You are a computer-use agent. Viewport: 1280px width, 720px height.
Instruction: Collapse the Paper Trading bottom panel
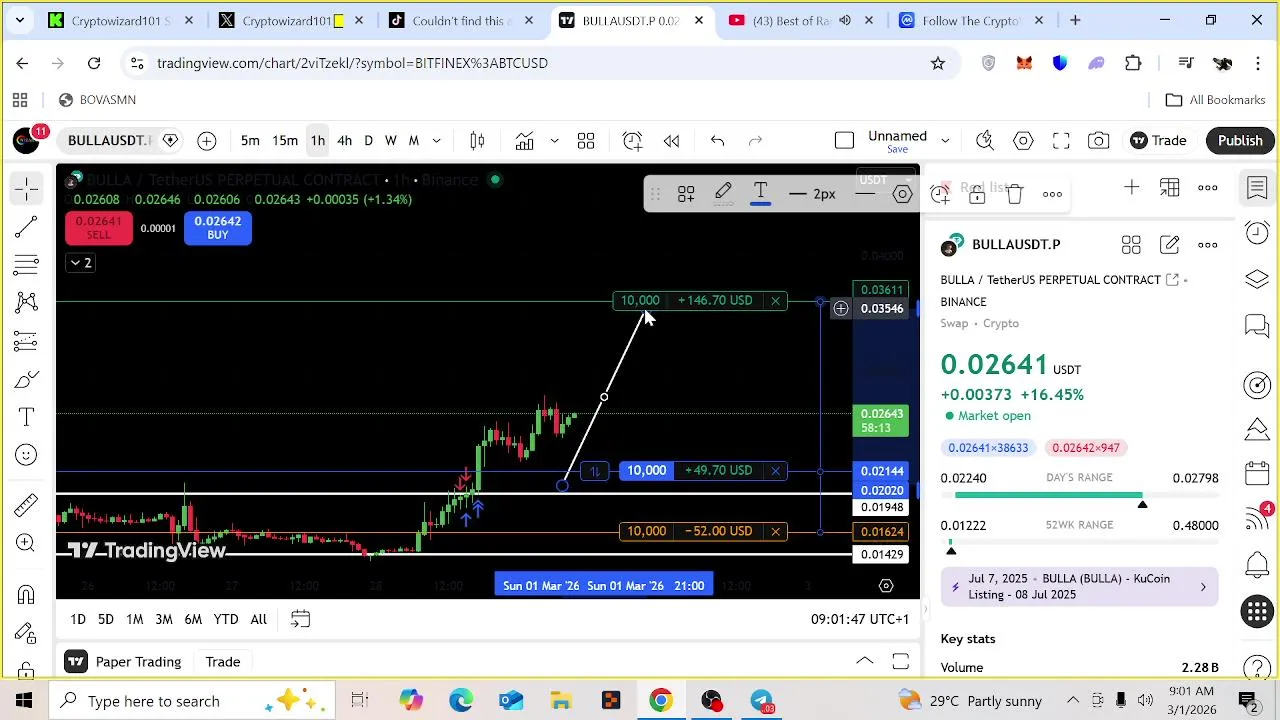pyautogui.click(x=865, y=661)
